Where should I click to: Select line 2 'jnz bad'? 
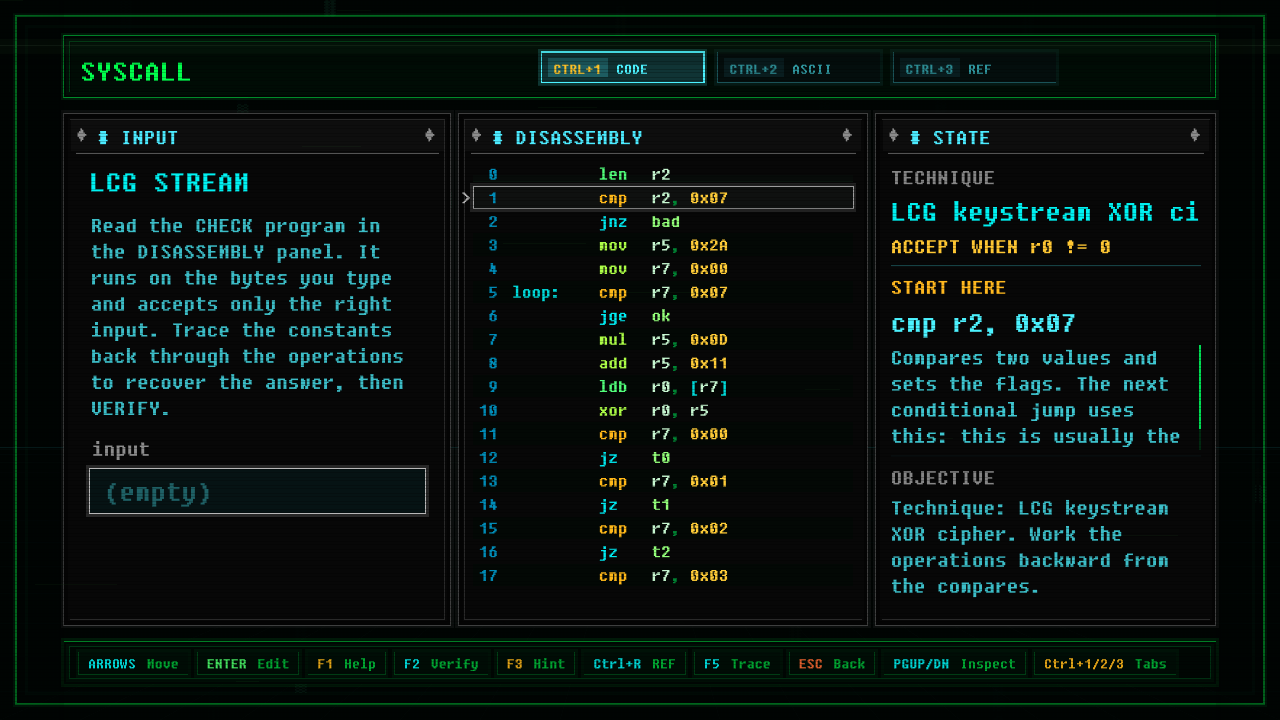(663, 222)
